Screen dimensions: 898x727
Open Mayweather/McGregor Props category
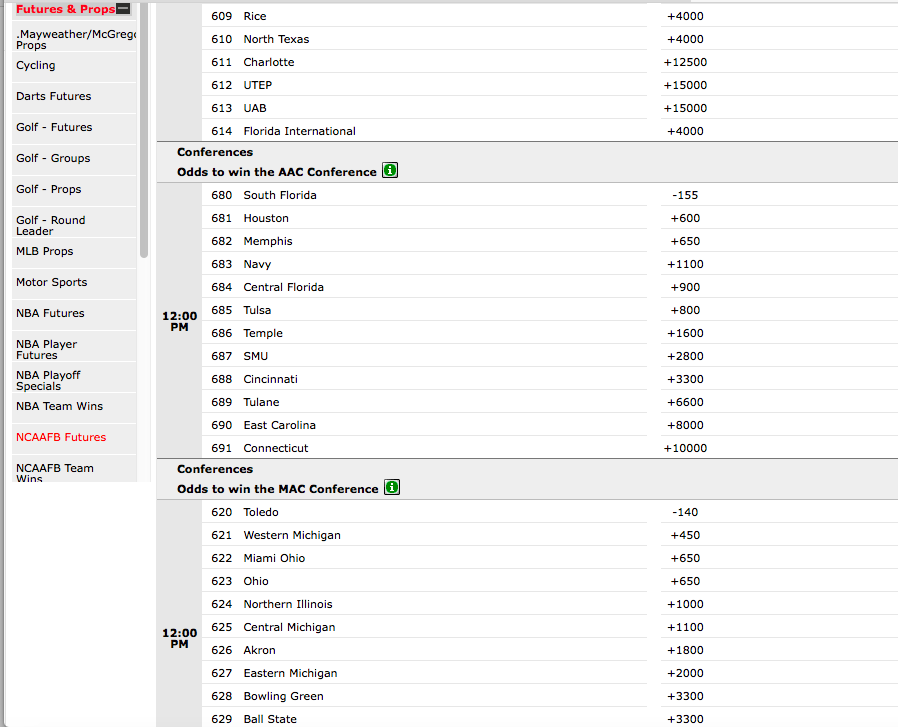pyautogui.click(x=74, y=39)
